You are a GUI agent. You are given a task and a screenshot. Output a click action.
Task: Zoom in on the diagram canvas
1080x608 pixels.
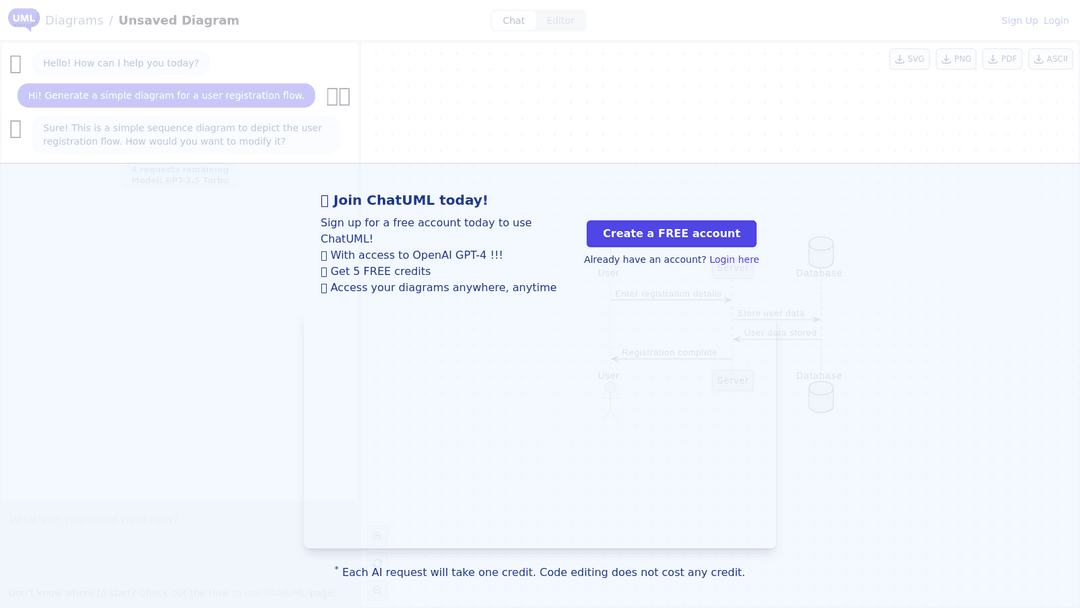(x=377, y=536)
